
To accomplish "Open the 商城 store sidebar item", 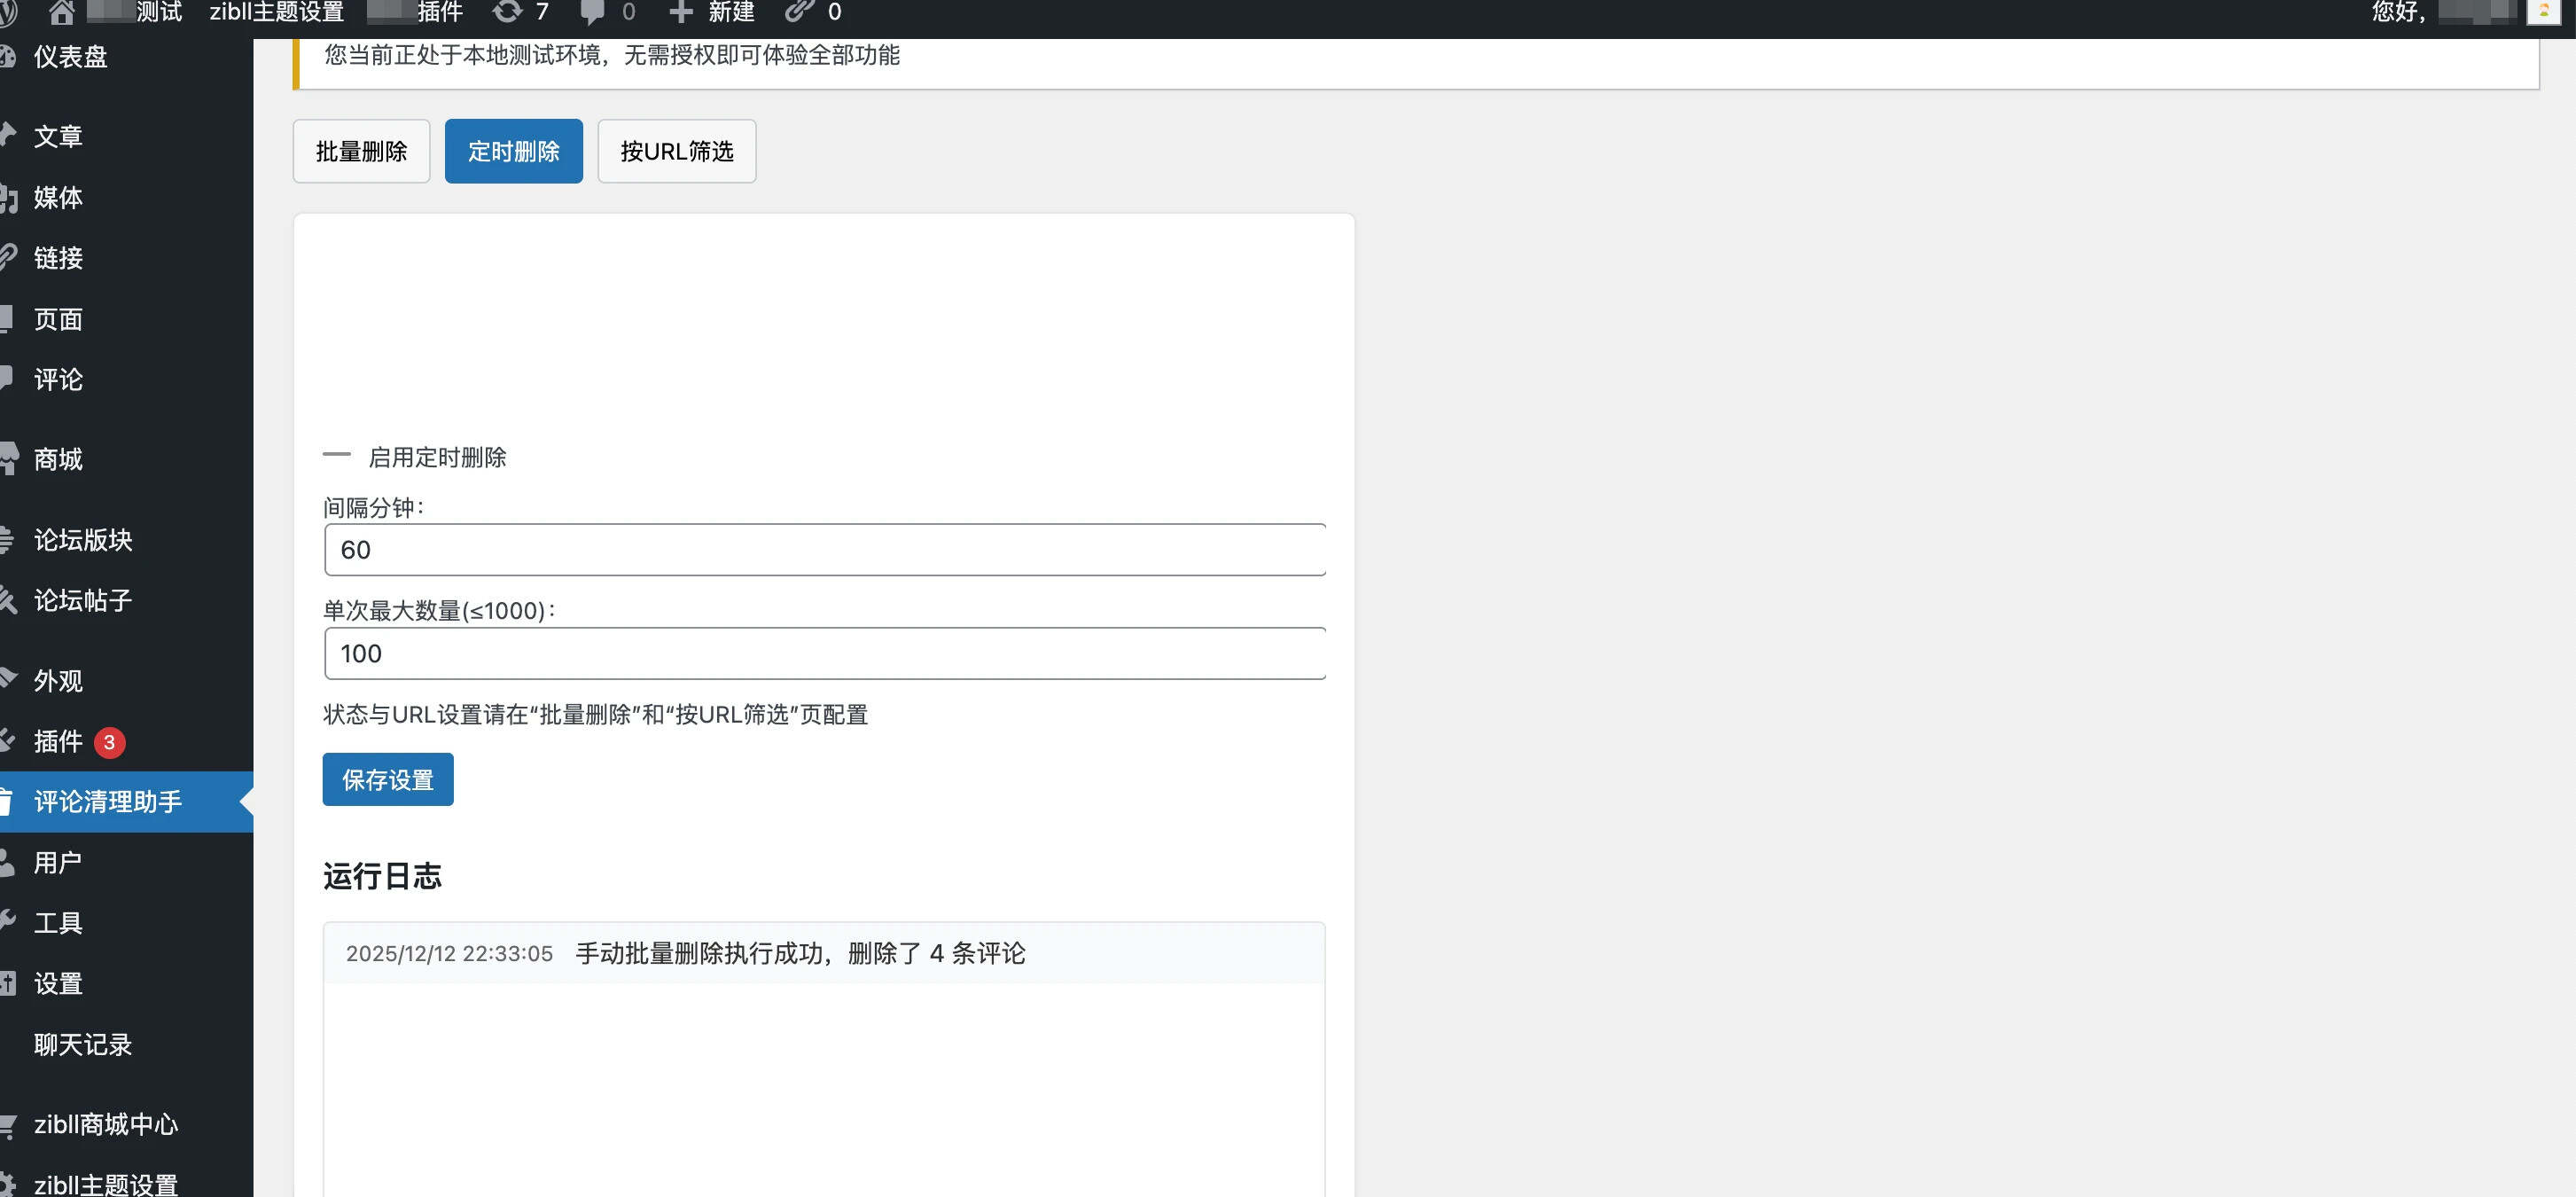I will point(58,459).
